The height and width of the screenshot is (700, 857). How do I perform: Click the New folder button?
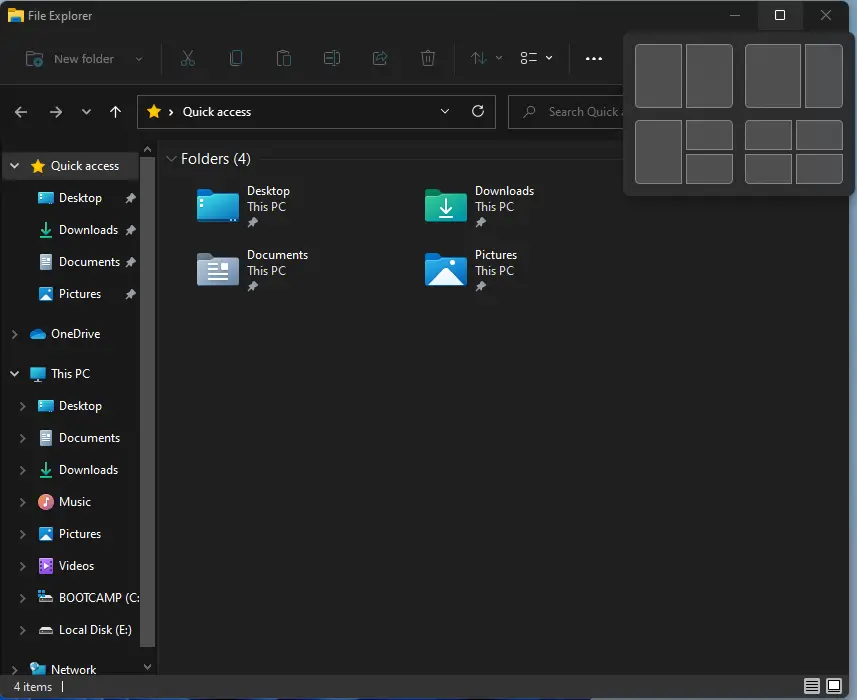70,58
